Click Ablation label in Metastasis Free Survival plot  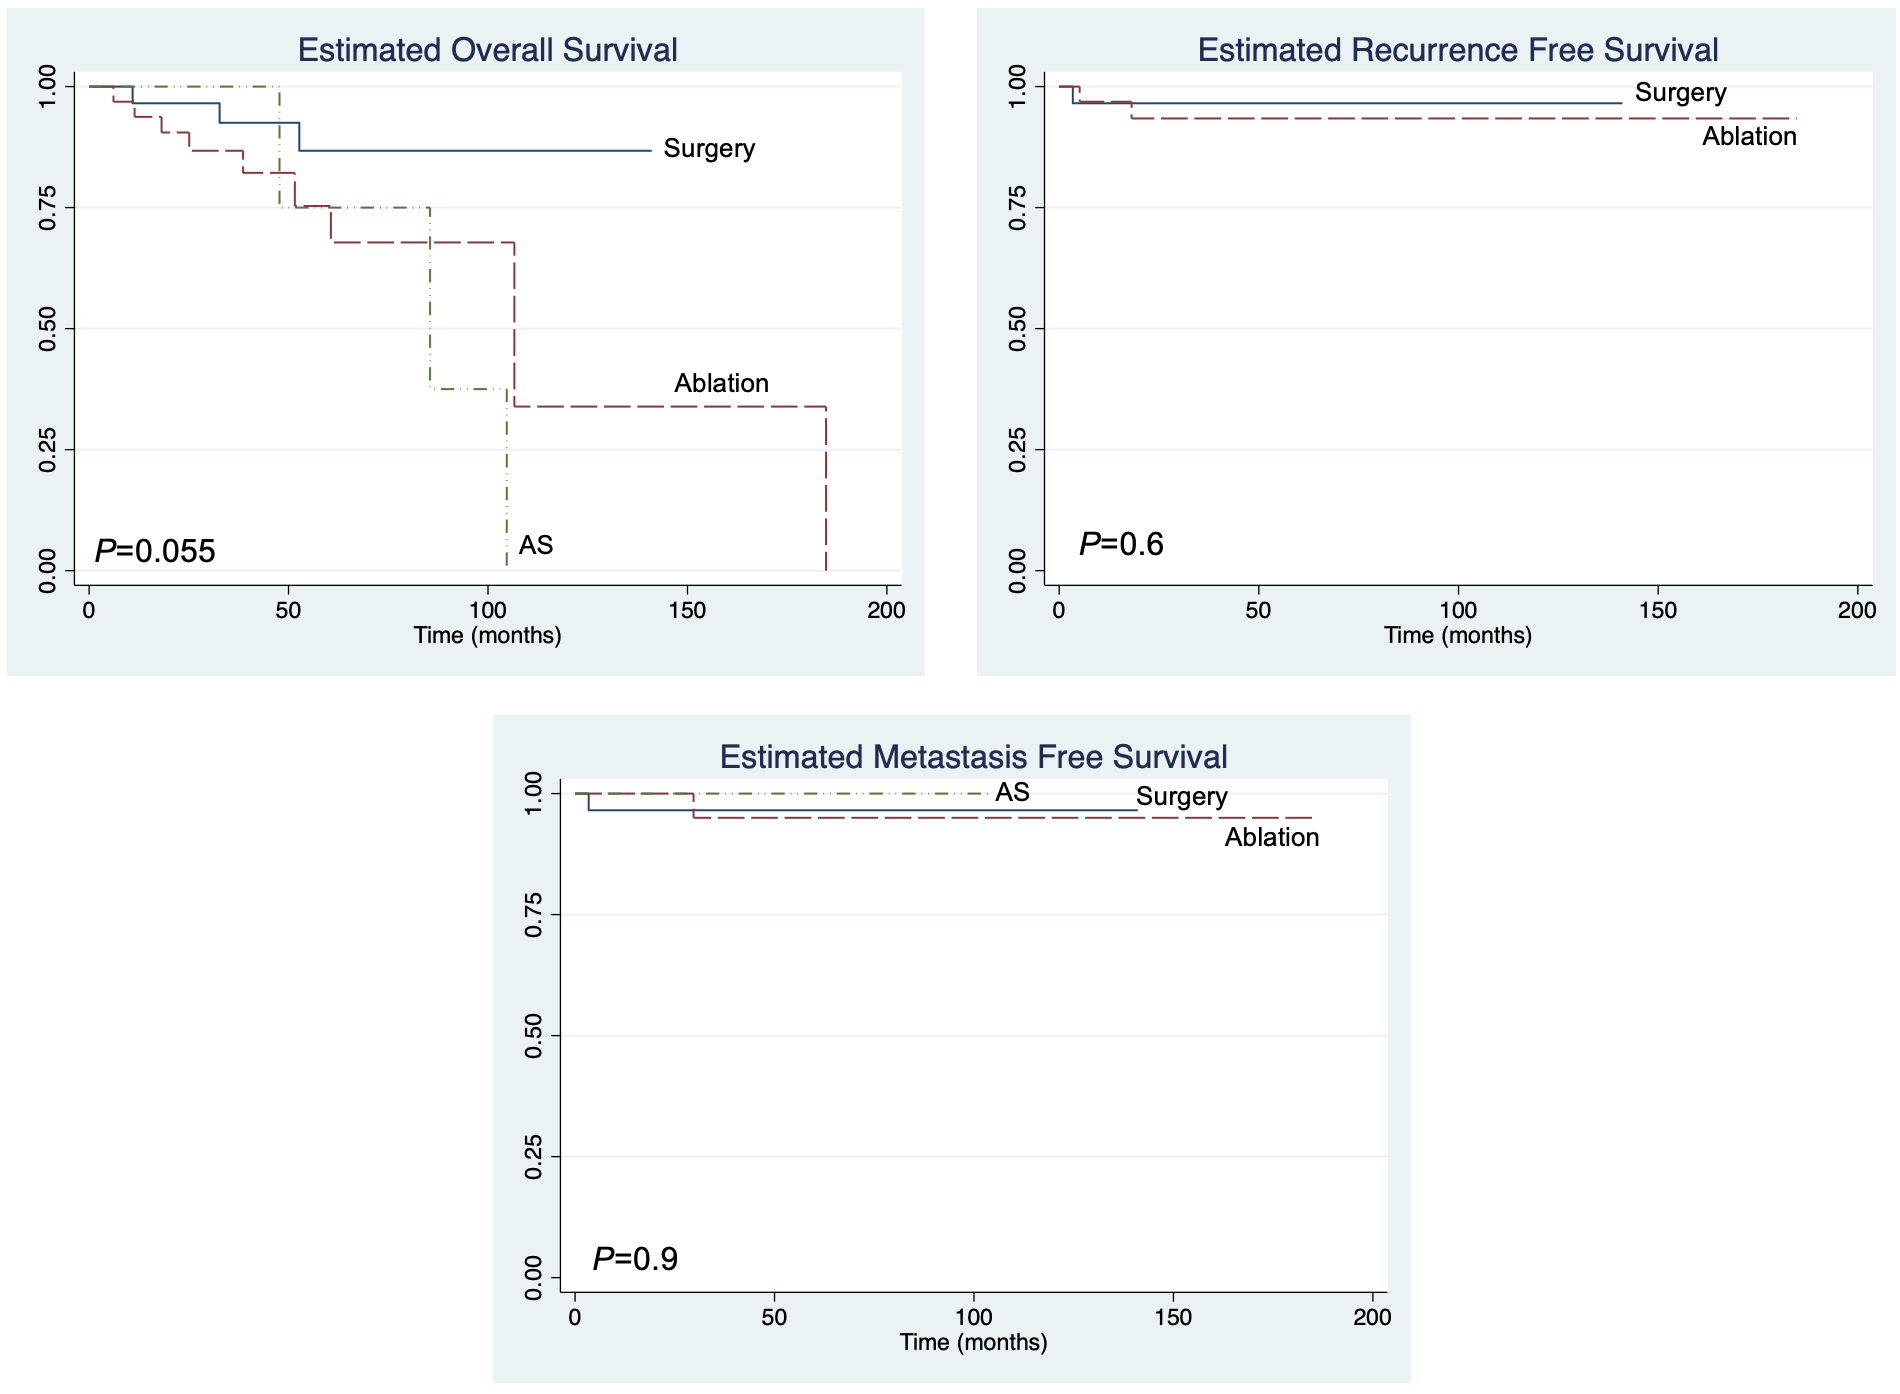tap(1272, 838)
